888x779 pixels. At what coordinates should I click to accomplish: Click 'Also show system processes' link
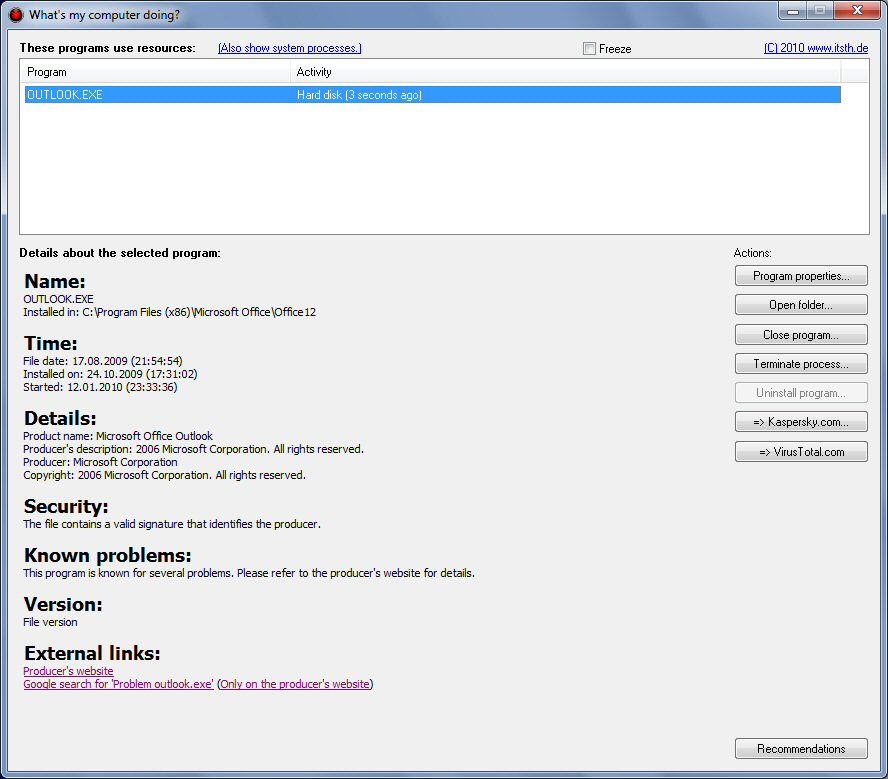pos(290,48)
